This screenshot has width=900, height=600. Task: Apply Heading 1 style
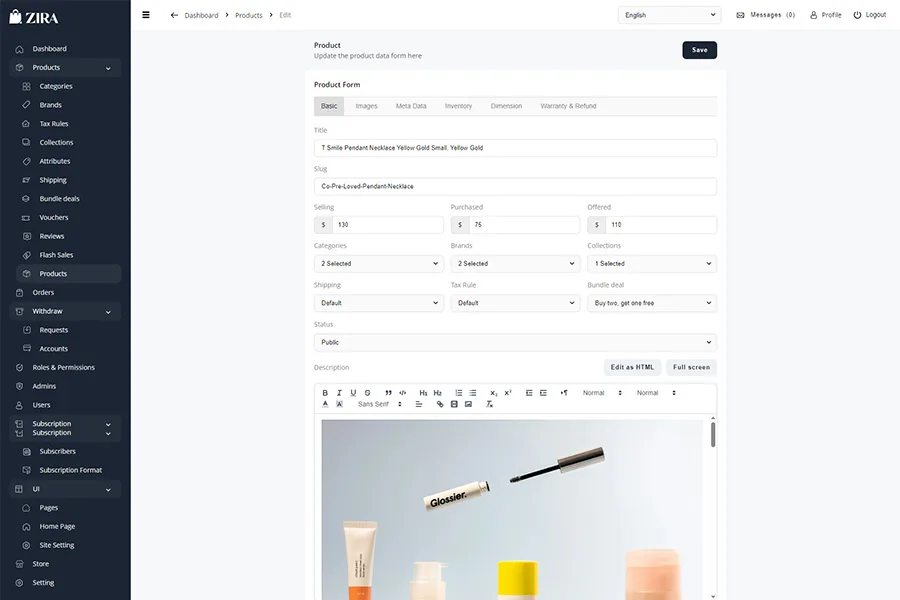coord(423,393)
